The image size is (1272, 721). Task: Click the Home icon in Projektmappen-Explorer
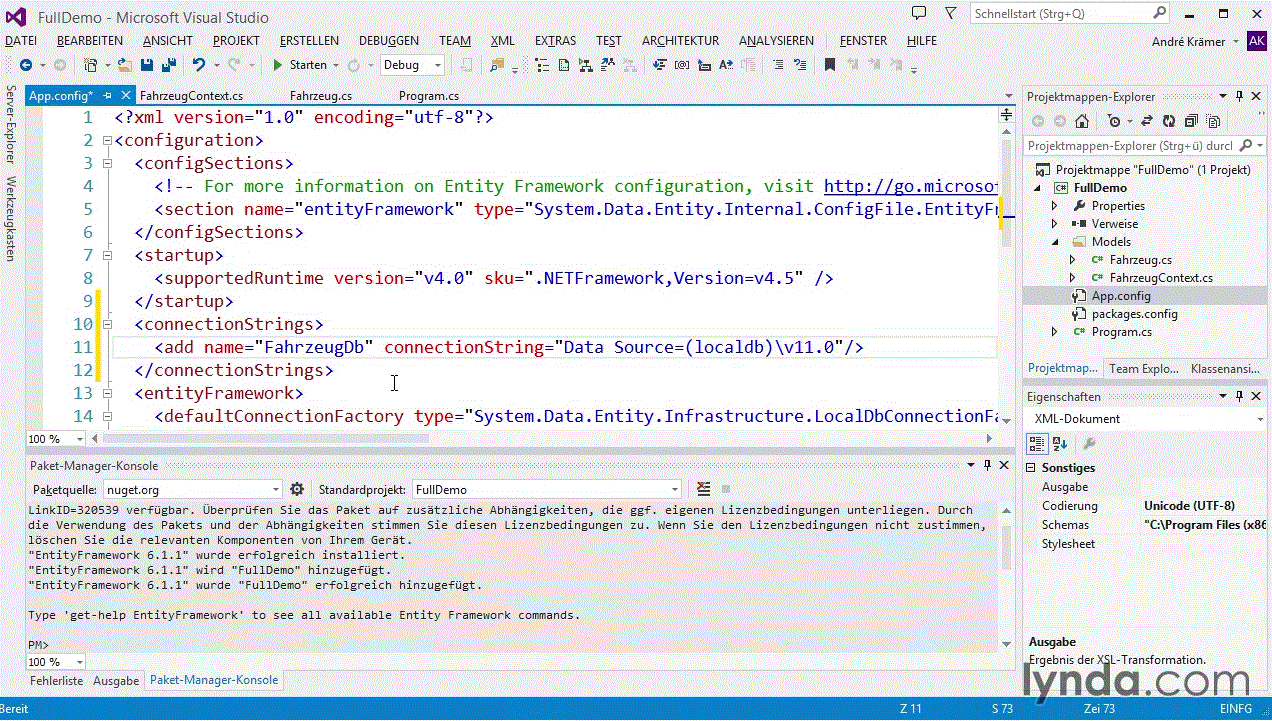coord(1082,121)
